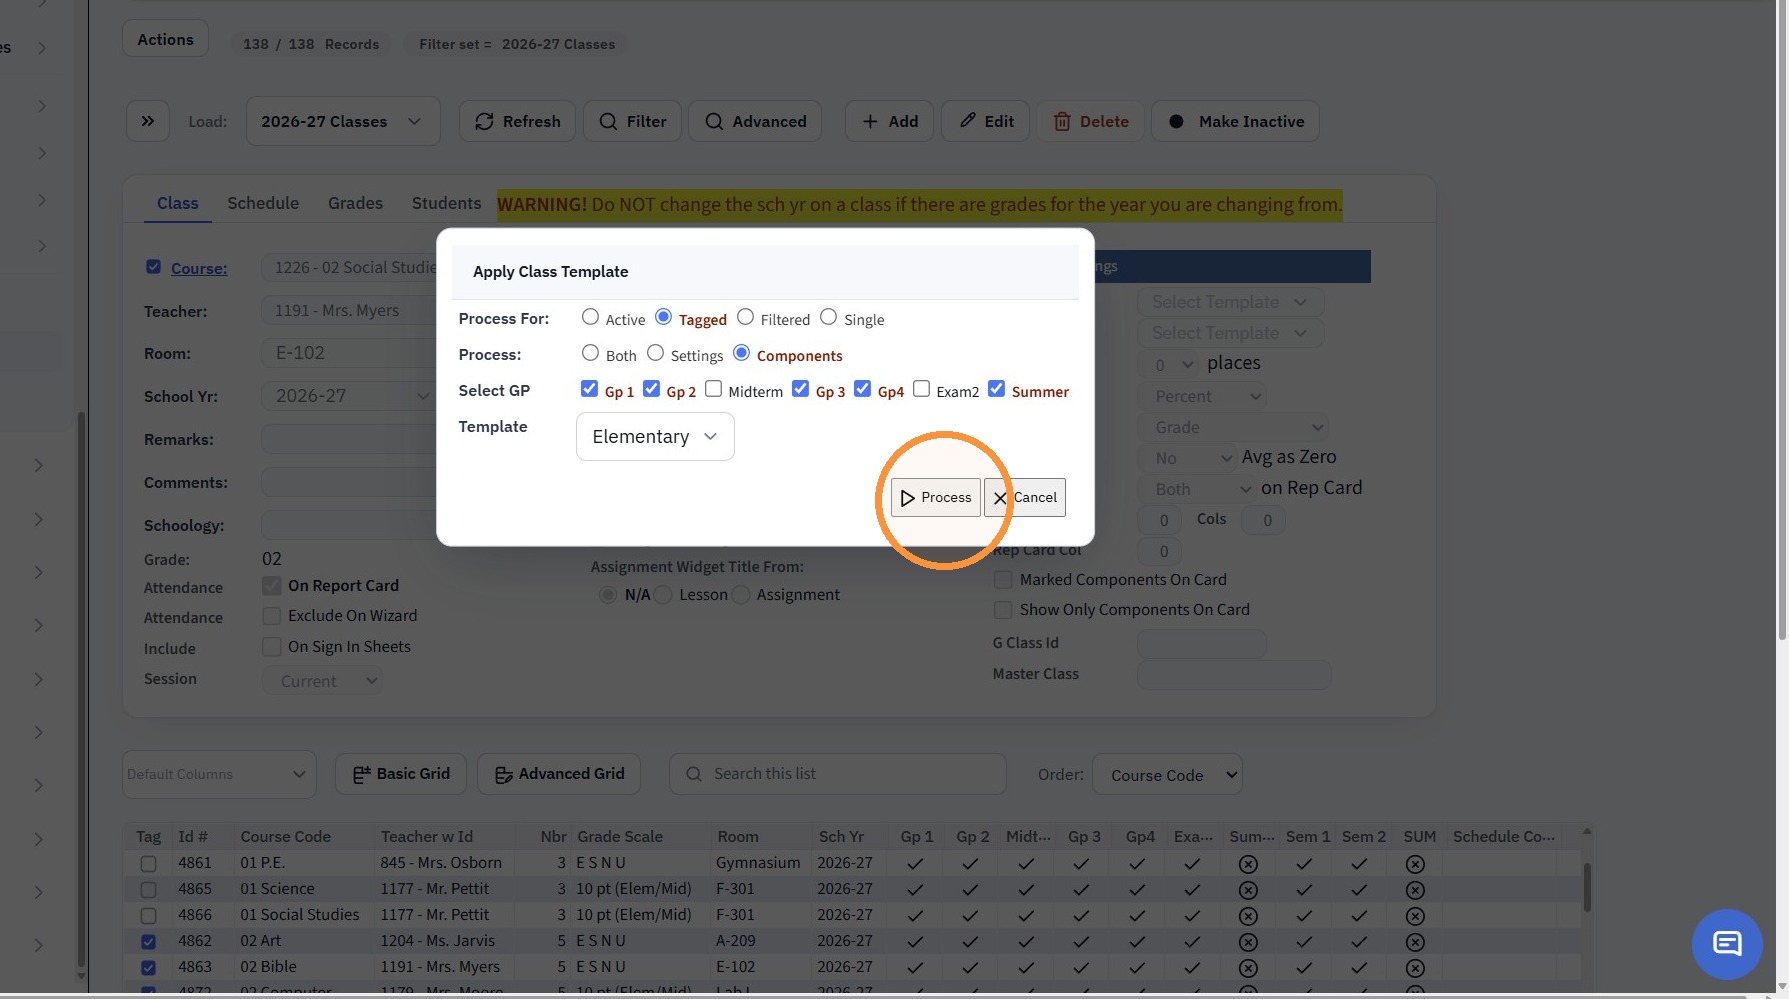Expand panel with double chevron icon
Viewport: 1789px width, 999px height.
pyautogui.click(x=148, y=121)
